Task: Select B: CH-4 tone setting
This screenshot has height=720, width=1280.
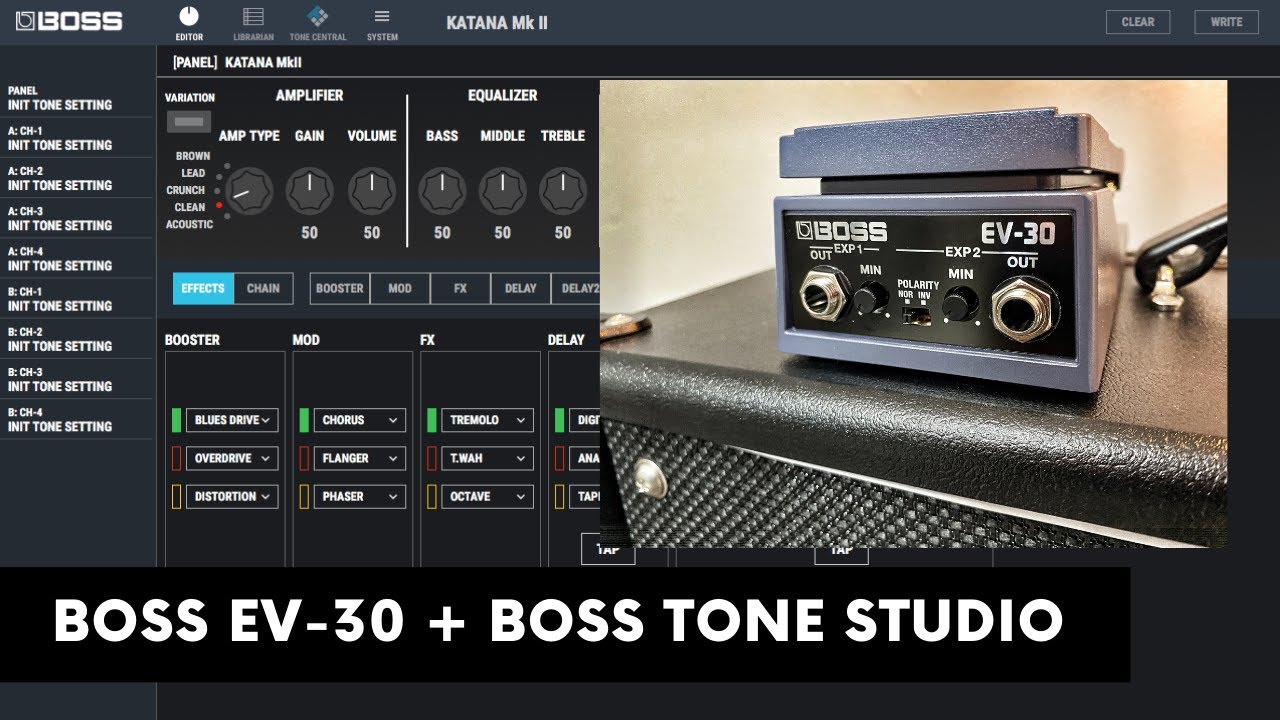Action: (77, 419)
